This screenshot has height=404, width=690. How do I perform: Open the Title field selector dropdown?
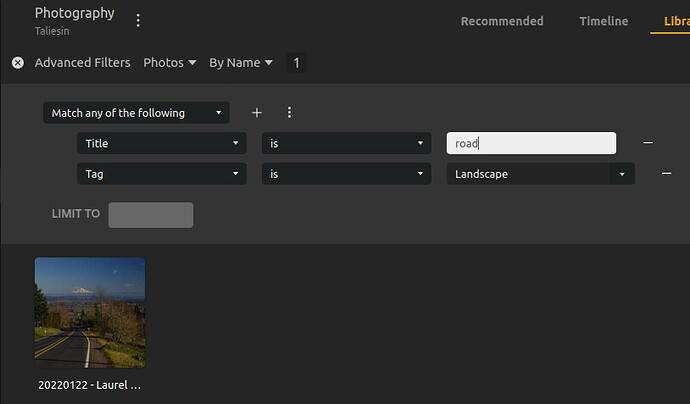point(161,143)
